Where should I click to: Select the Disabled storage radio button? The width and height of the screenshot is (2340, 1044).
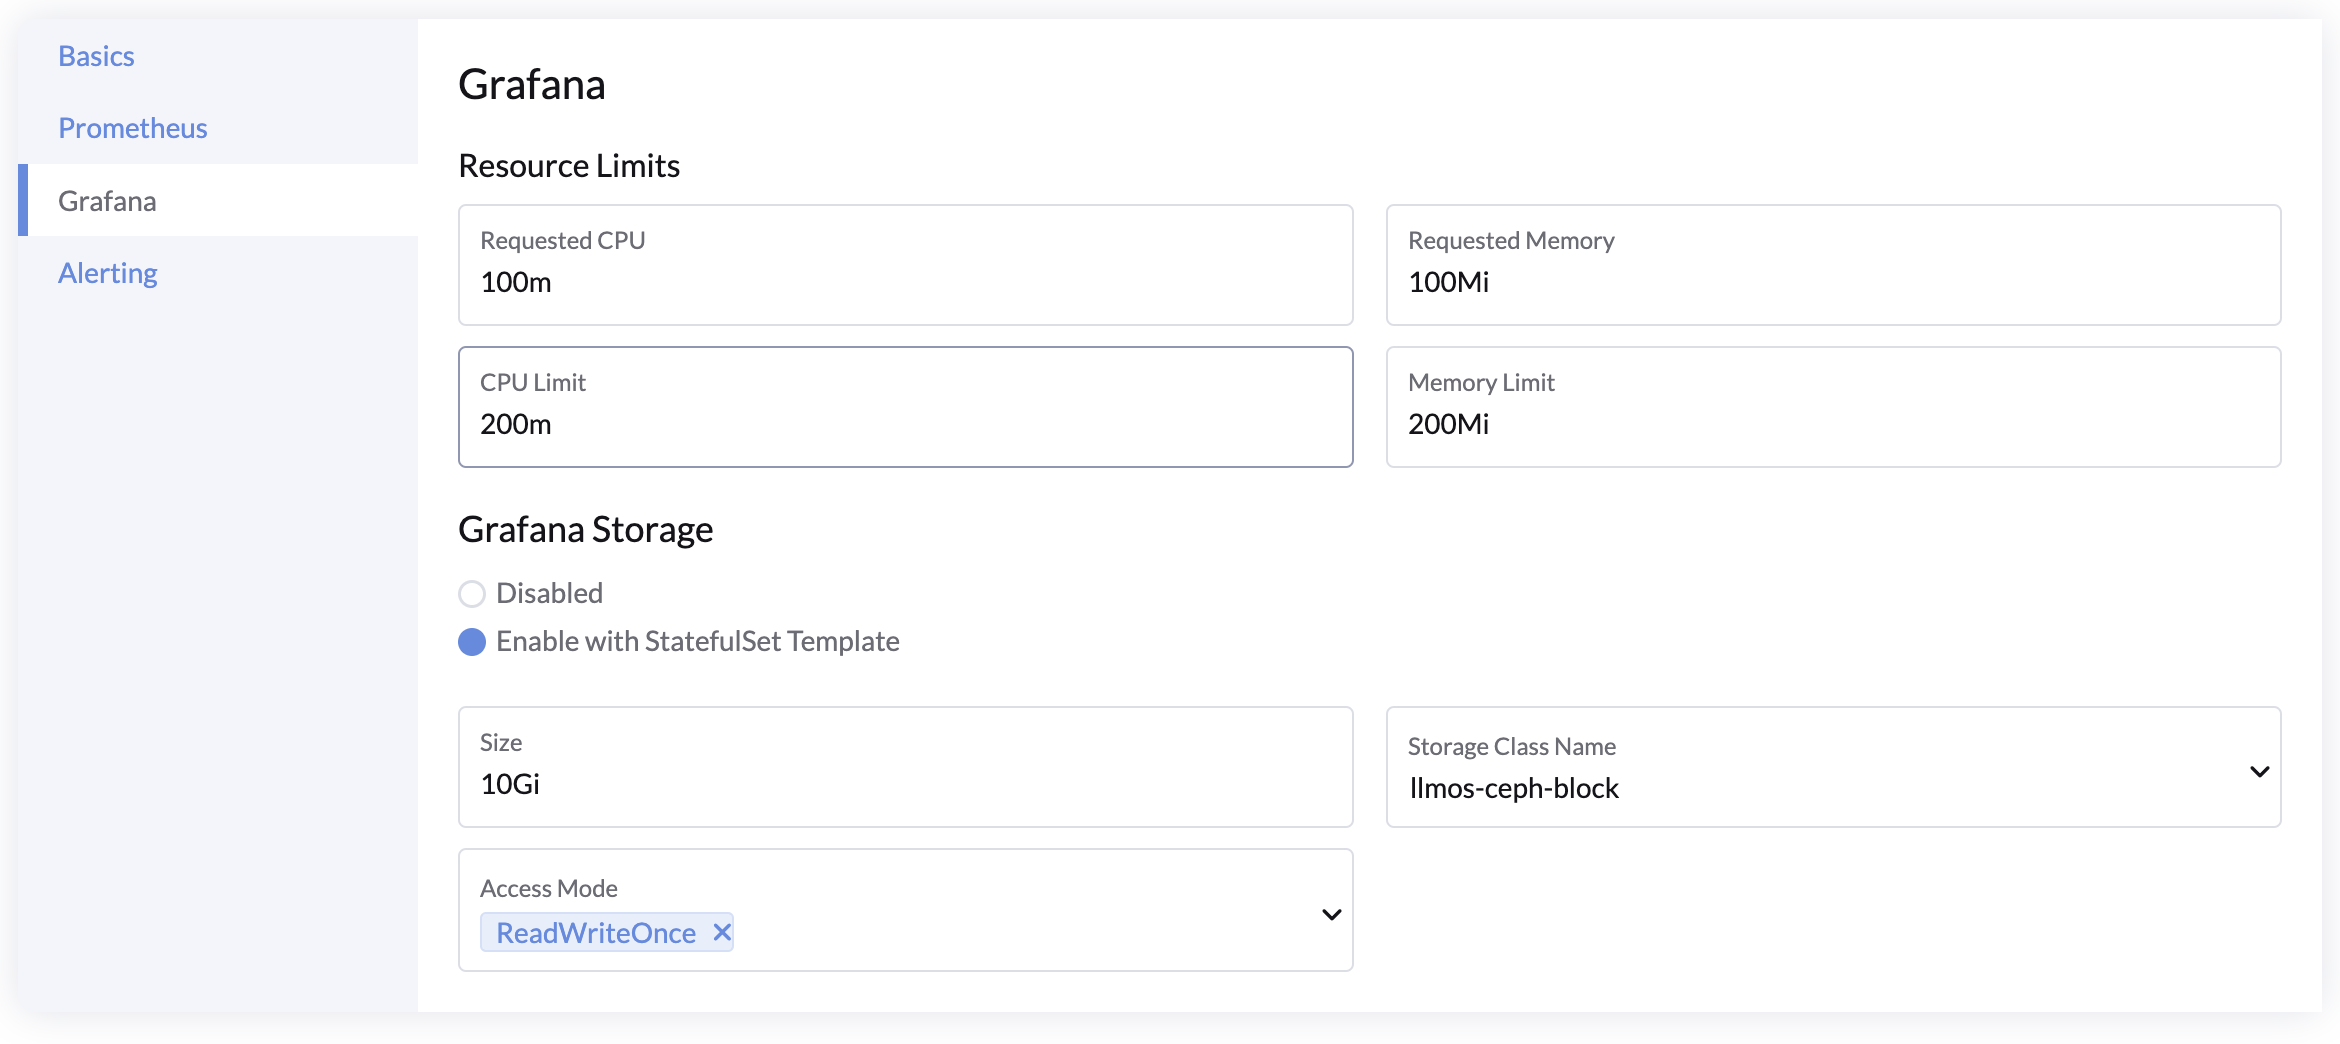click(472, 594)
